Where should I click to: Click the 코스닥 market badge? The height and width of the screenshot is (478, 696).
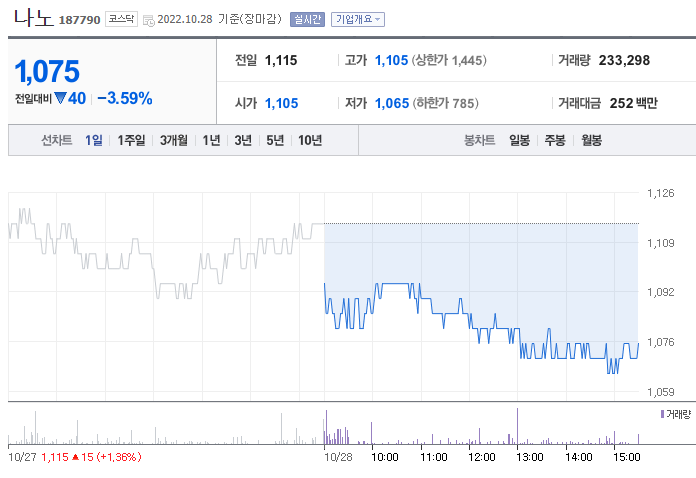(121, 19)
